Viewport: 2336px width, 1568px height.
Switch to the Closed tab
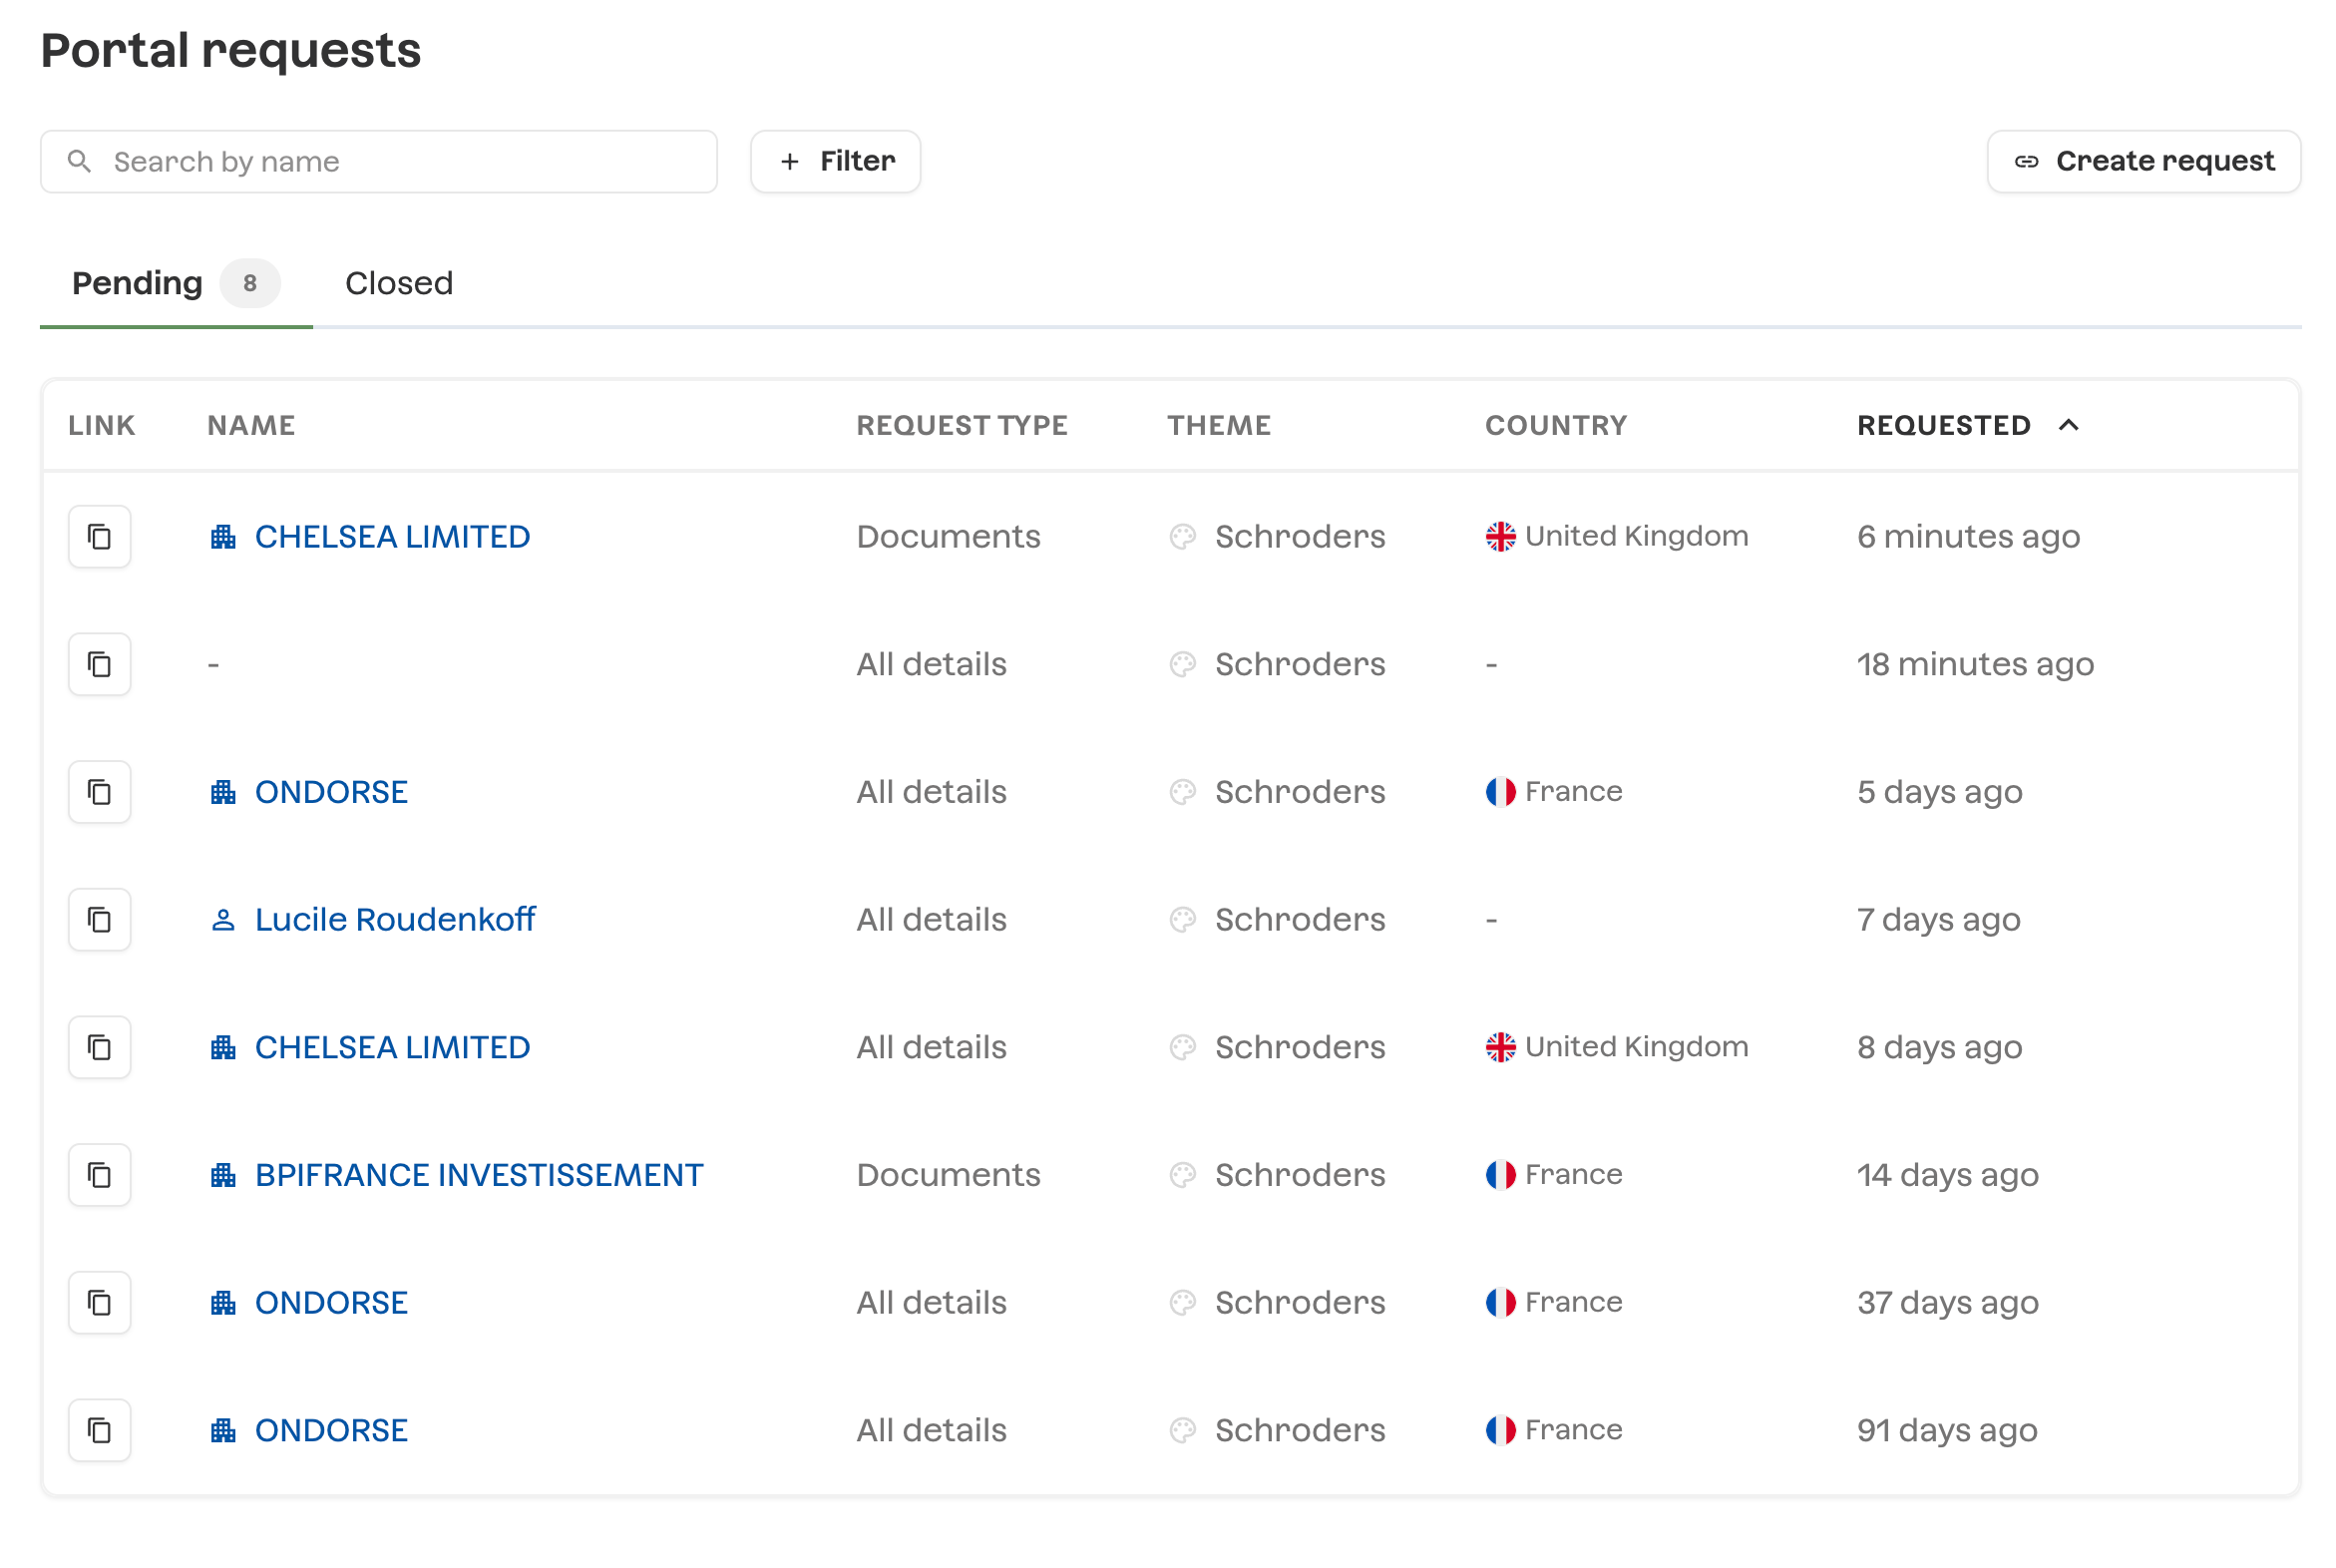(398, 283)
